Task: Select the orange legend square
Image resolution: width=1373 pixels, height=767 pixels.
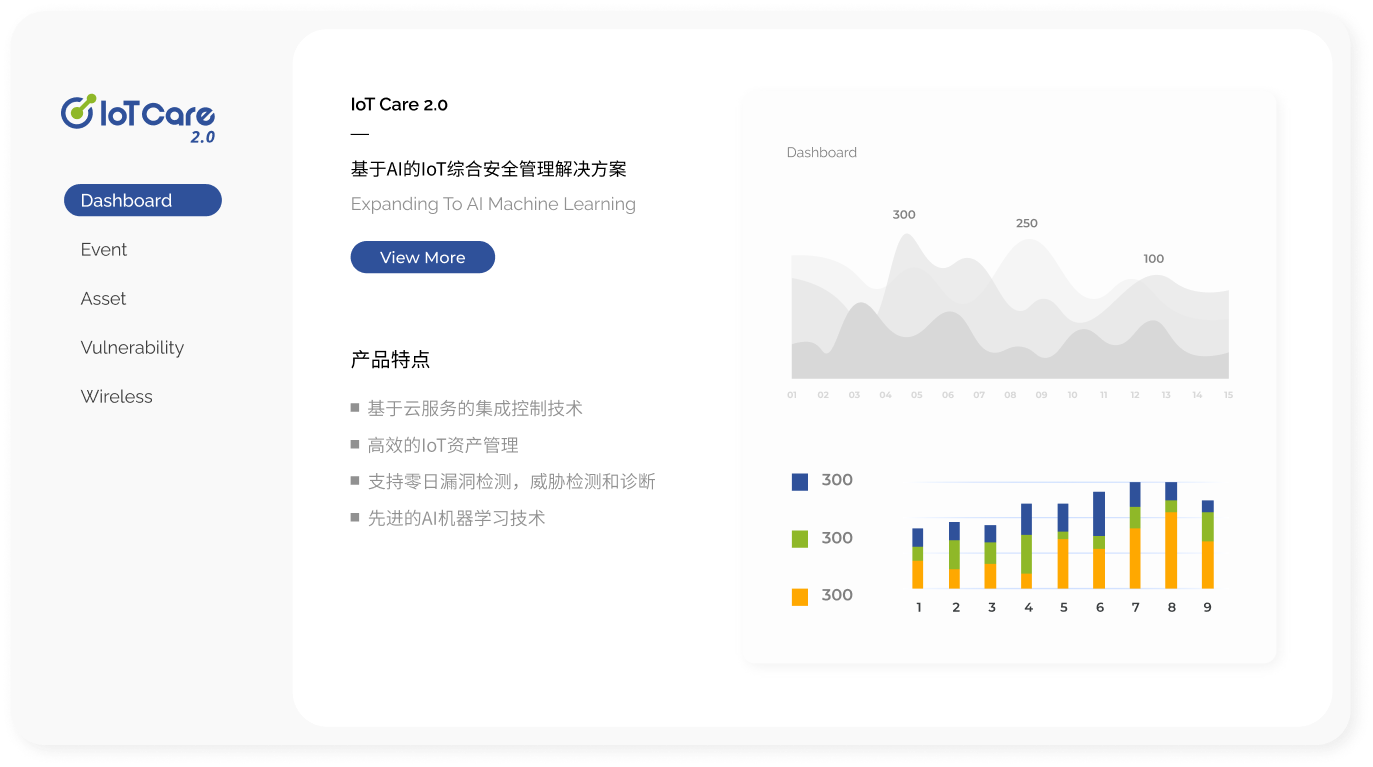Action: click(800, 597)
